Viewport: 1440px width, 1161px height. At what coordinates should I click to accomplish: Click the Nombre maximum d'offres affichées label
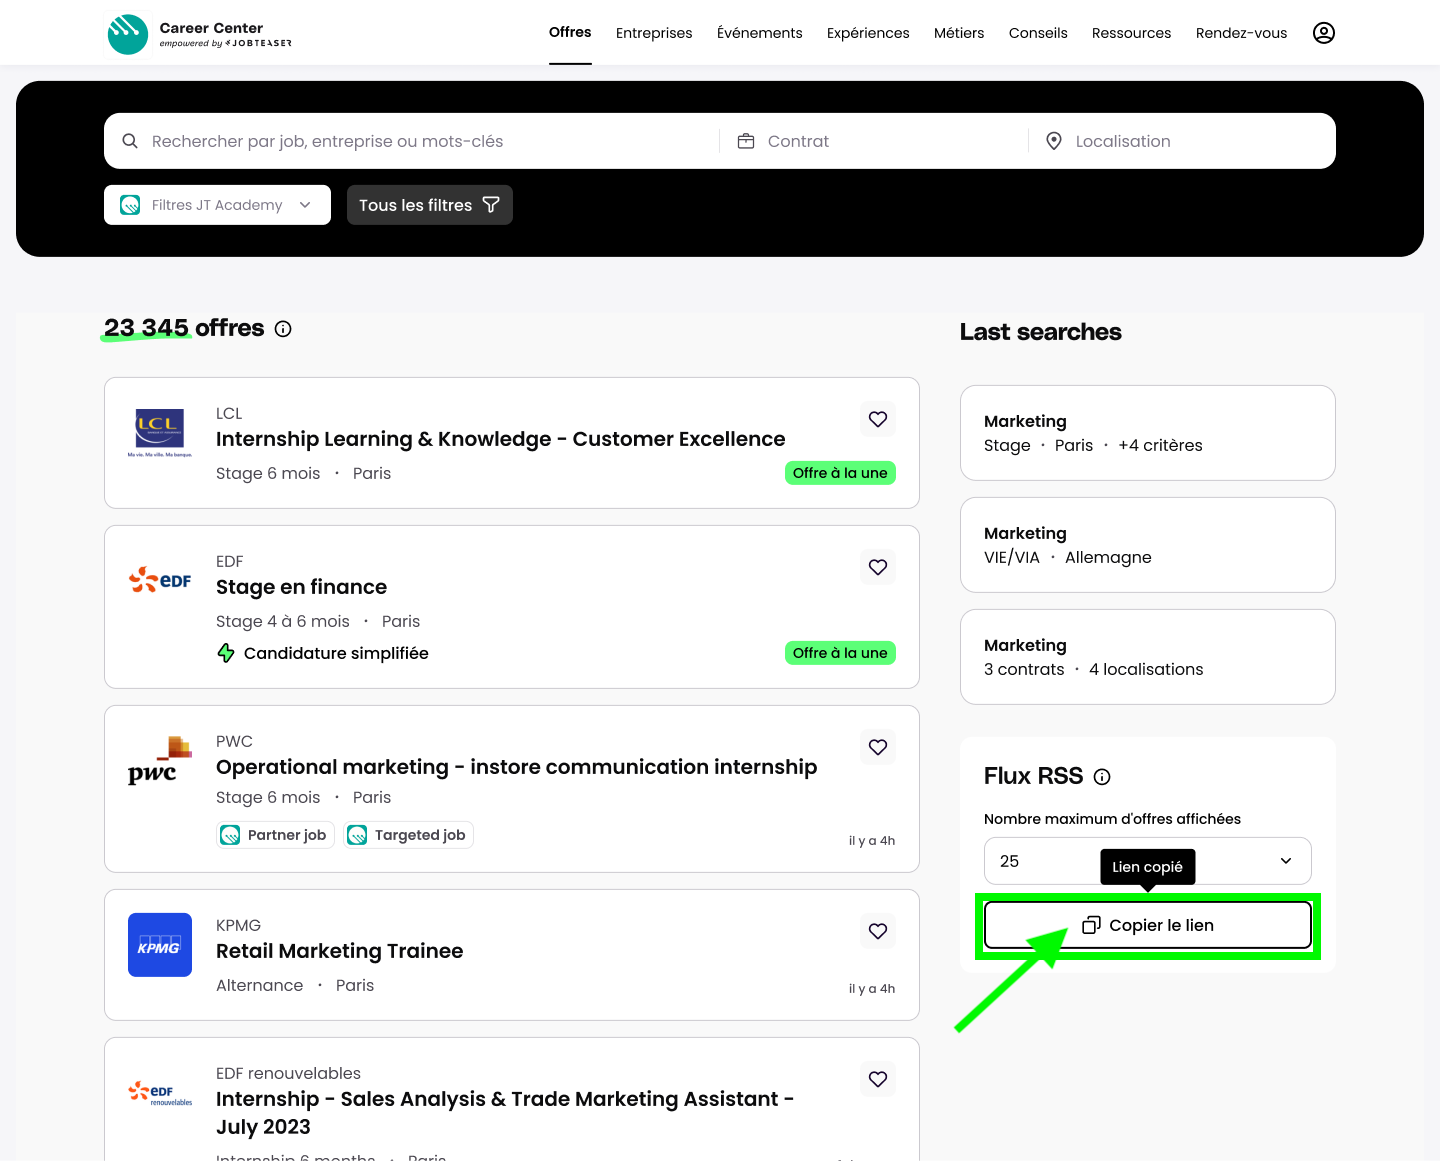click(x=1112, y=819)
